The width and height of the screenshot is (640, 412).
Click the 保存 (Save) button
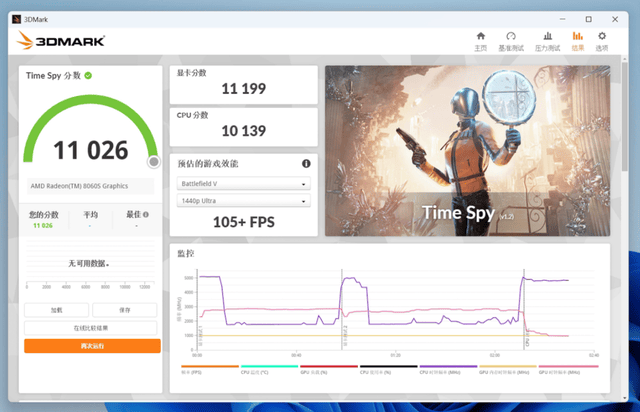pos(125,310)
